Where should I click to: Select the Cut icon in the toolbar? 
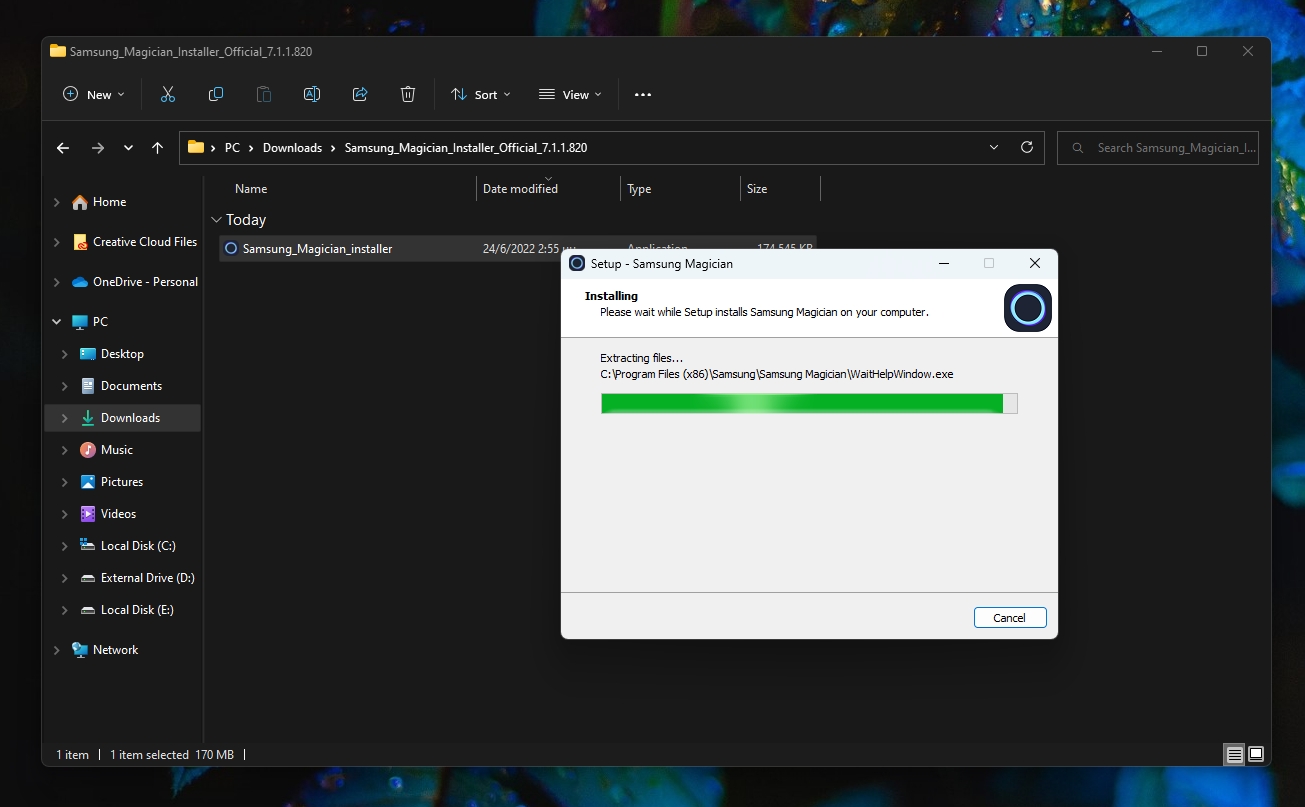click(x=167, y=94)
